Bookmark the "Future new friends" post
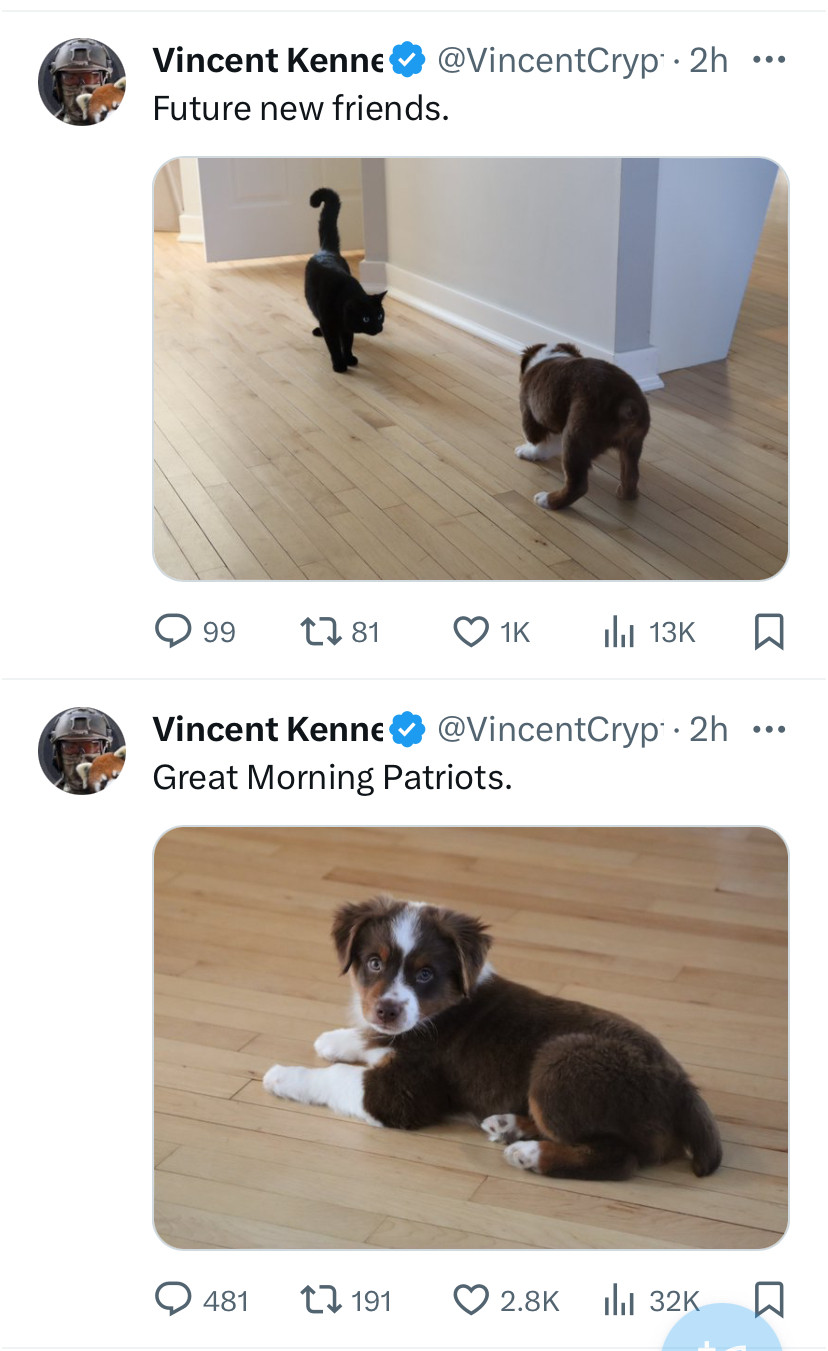Viewport: 828px width, 1351px height. [x=768, y=631]
